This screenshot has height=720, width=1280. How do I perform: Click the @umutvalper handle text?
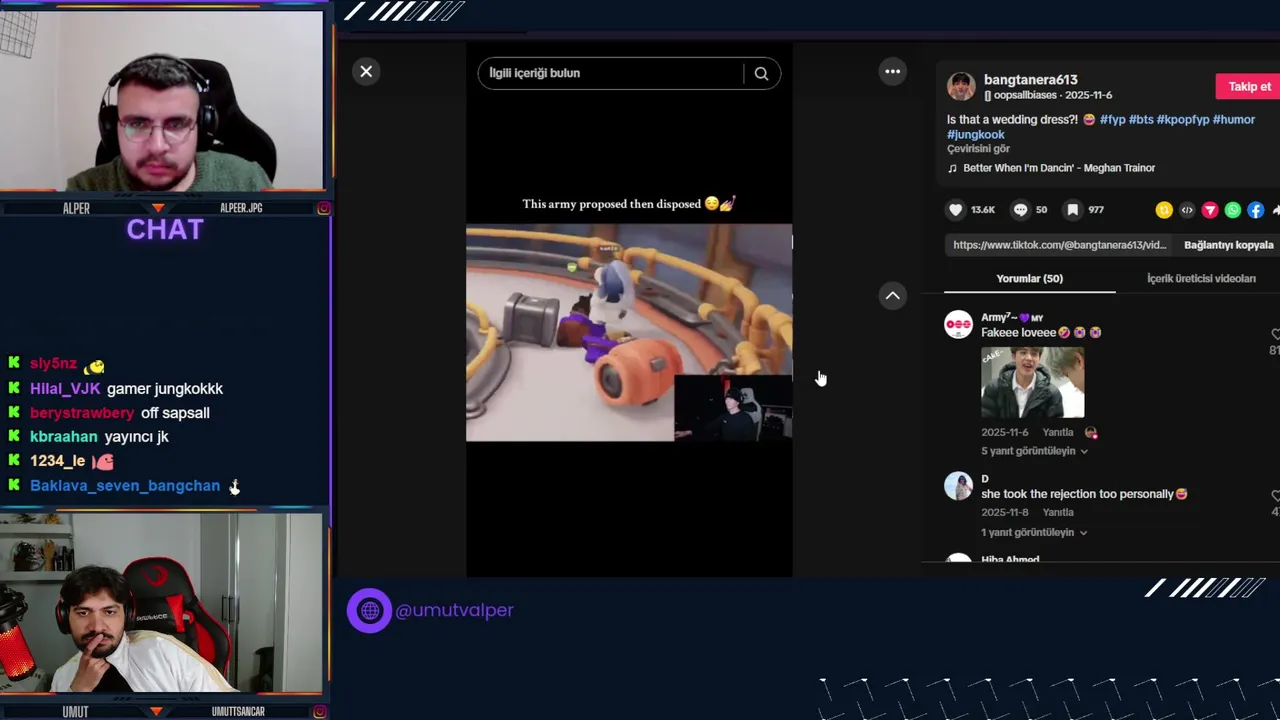point(454,610)
